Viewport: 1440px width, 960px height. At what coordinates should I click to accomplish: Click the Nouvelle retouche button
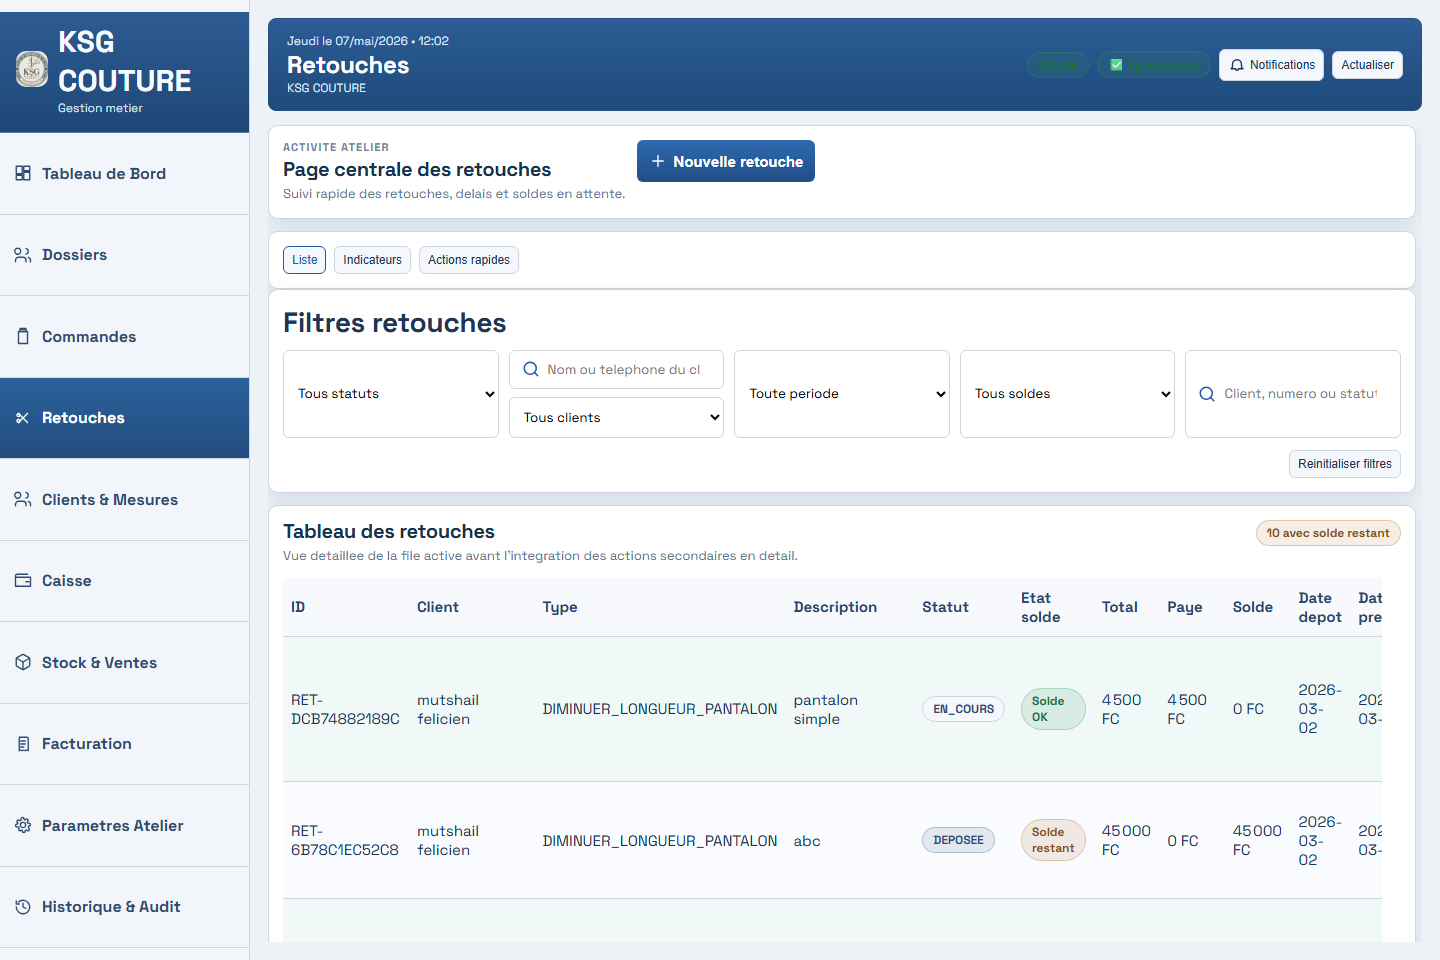(726, 161)
